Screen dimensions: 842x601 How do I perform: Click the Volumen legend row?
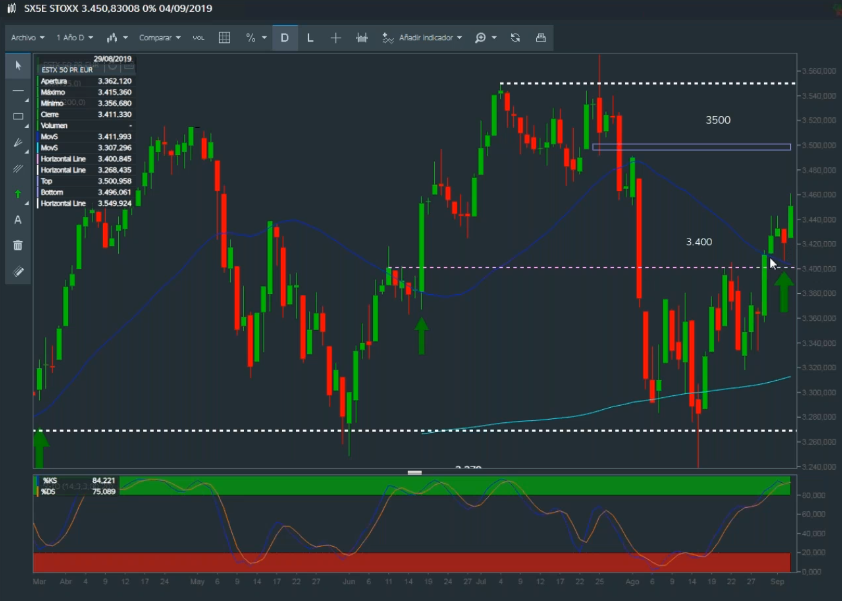[x=85, y=126]
